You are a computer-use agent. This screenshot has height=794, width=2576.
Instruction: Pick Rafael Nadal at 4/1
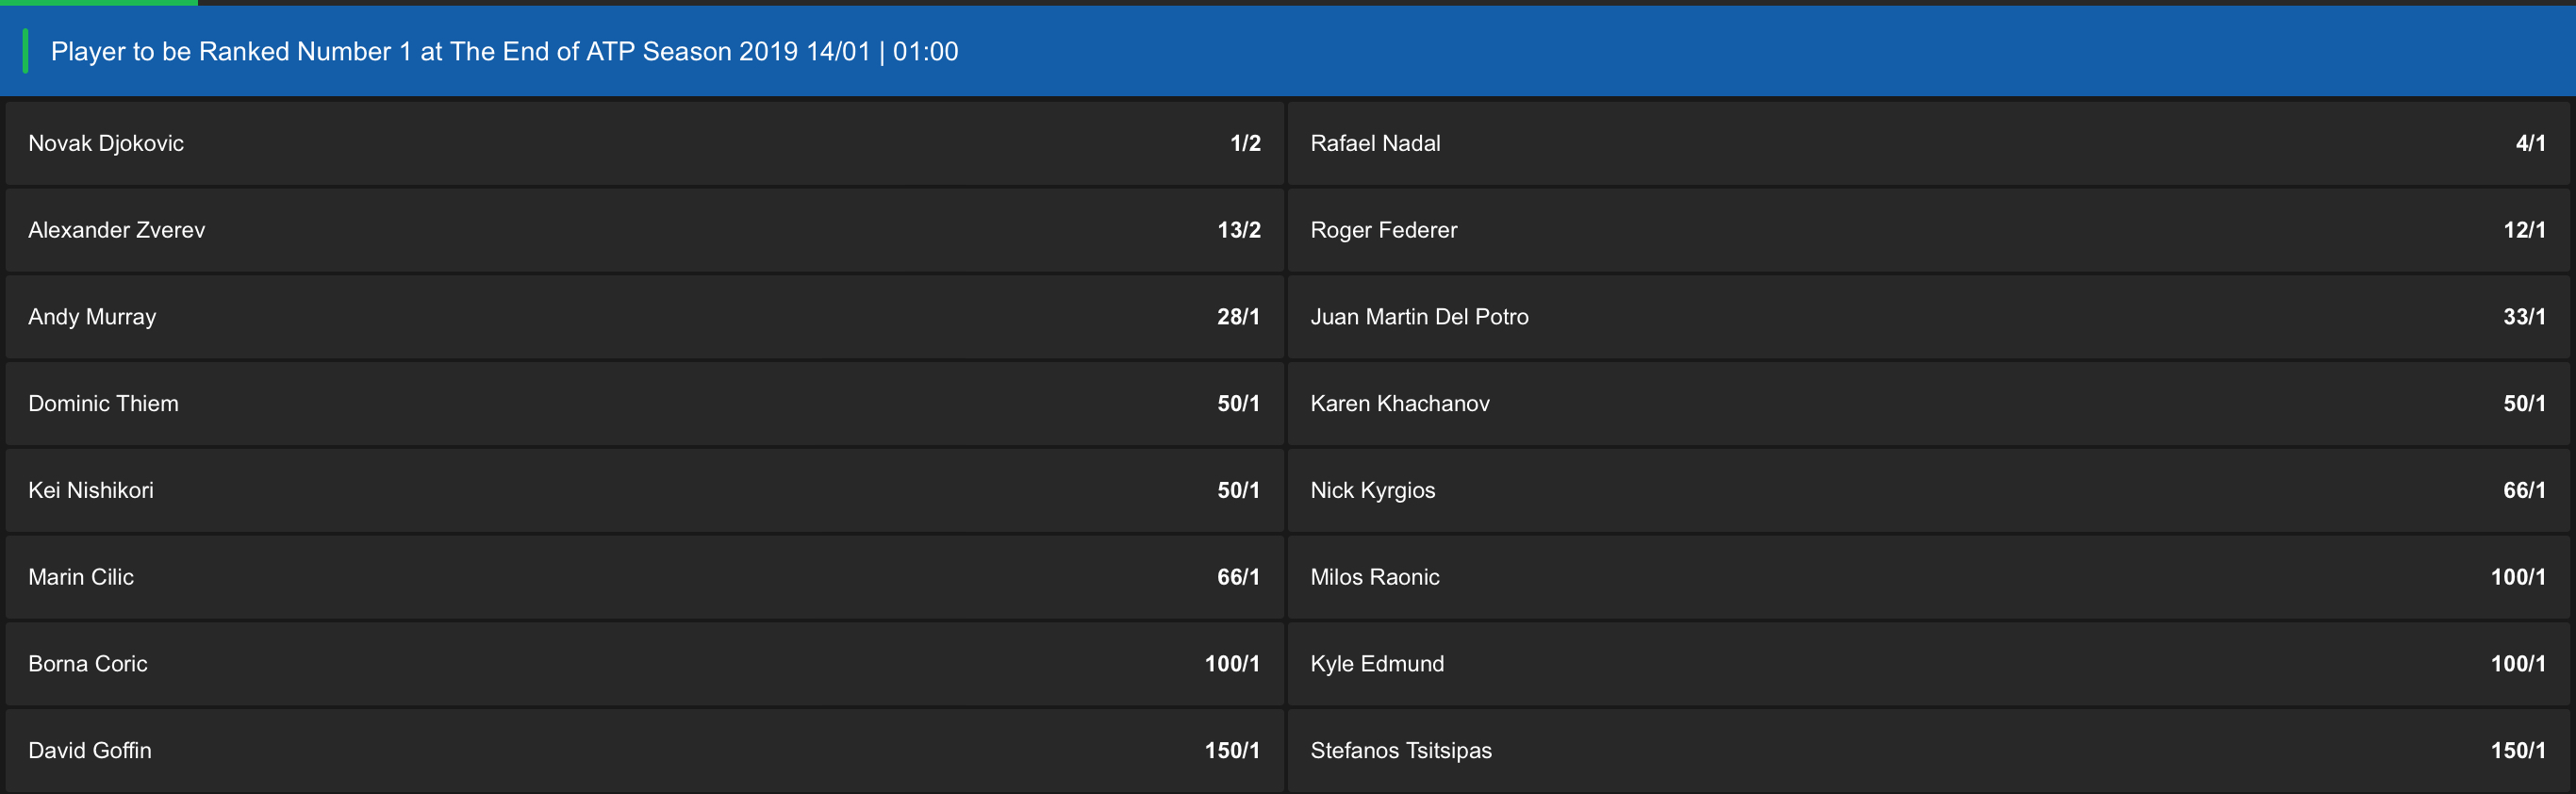1928,143
